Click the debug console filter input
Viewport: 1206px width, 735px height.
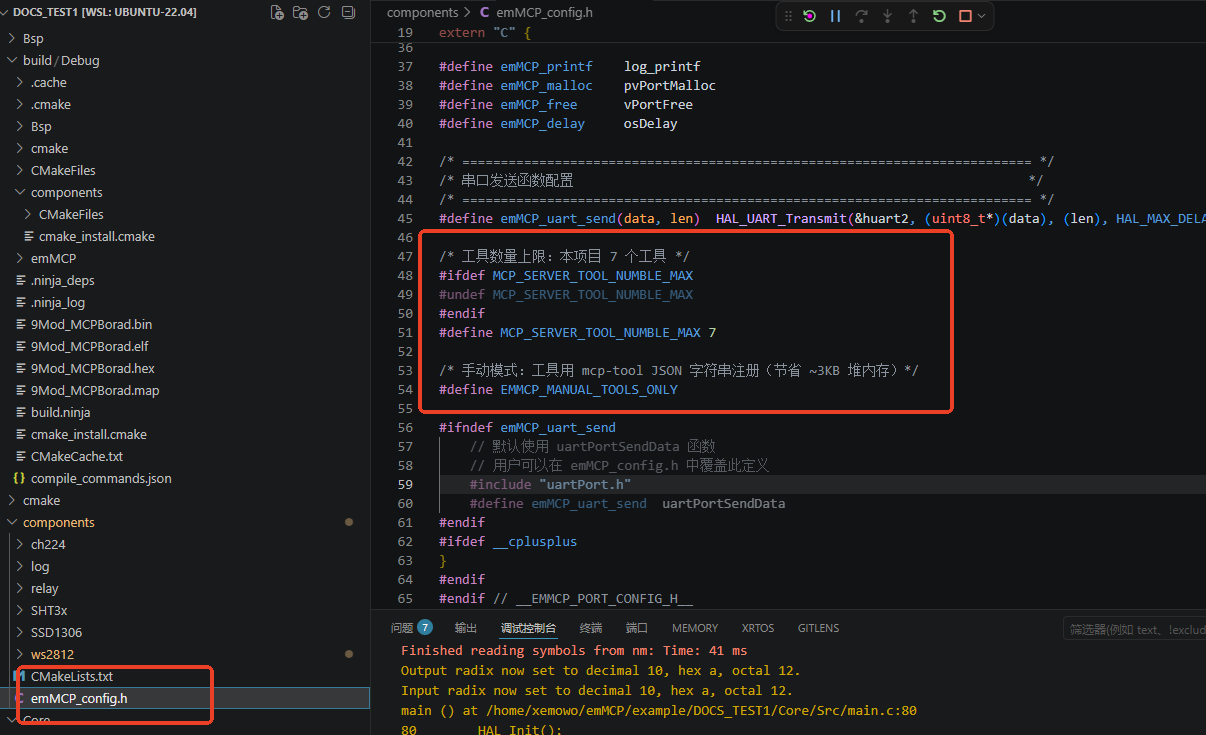click(1134, 629)
